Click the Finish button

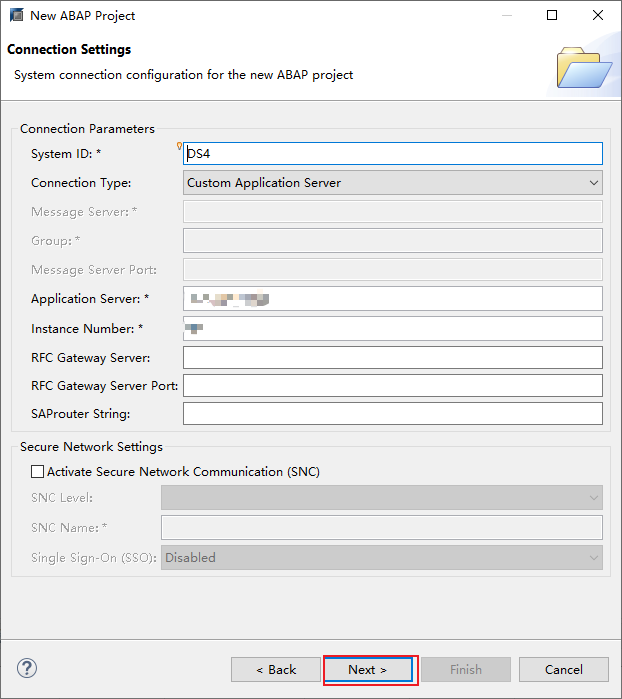(465, 669)
